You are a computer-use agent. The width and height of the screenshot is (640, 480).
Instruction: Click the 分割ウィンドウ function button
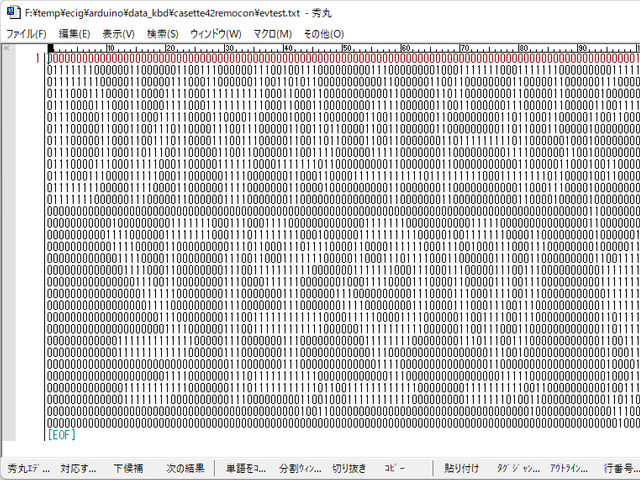point(299,468)
